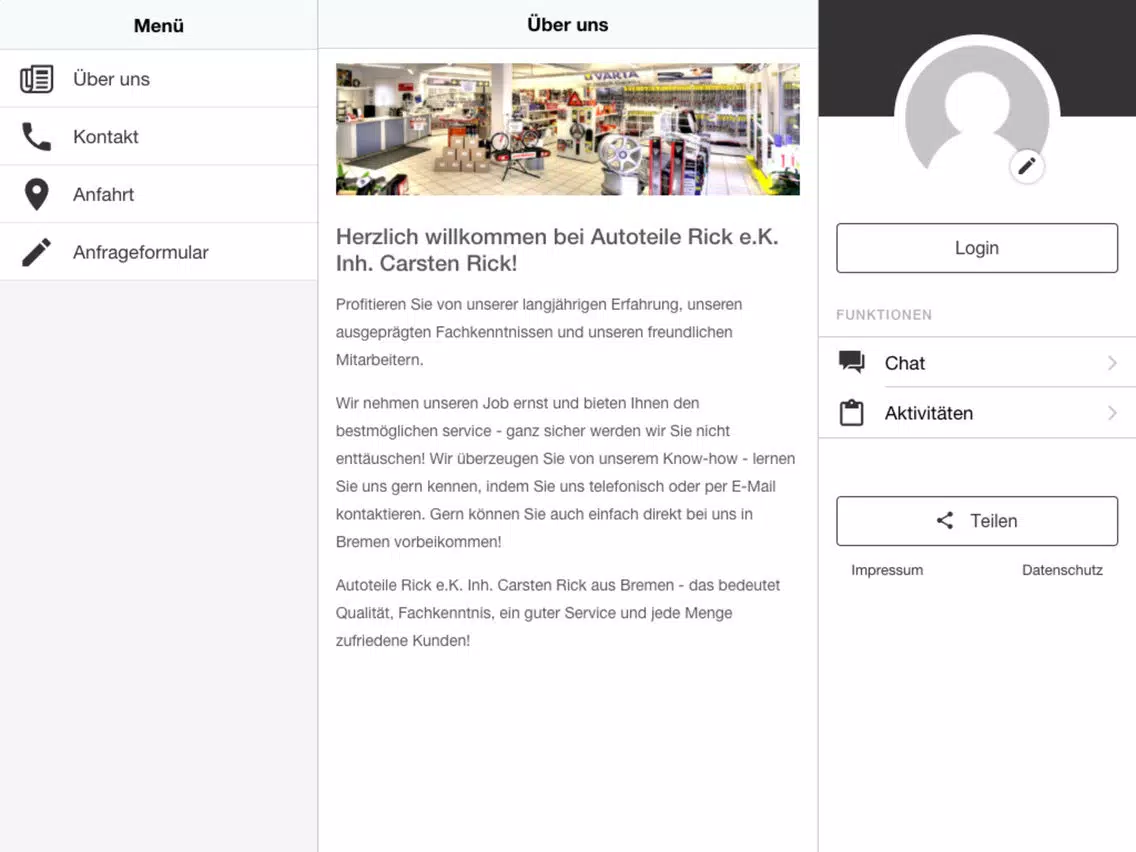Click the grey profile avatar picture
The width and height of the screenshot is (1136, 852).
977,109
